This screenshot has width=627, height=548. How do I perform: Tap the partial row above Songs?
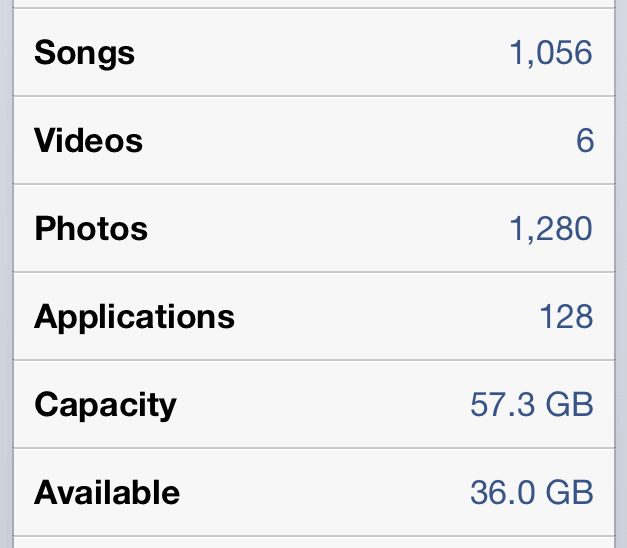pos(313,3)
